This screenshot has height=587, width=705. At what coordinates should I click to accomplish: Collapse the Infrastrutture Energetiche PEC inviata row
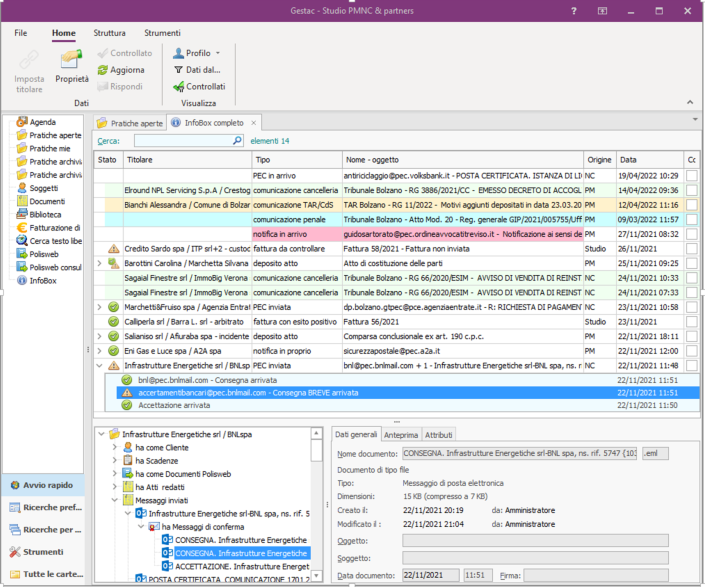click(99, 365)
